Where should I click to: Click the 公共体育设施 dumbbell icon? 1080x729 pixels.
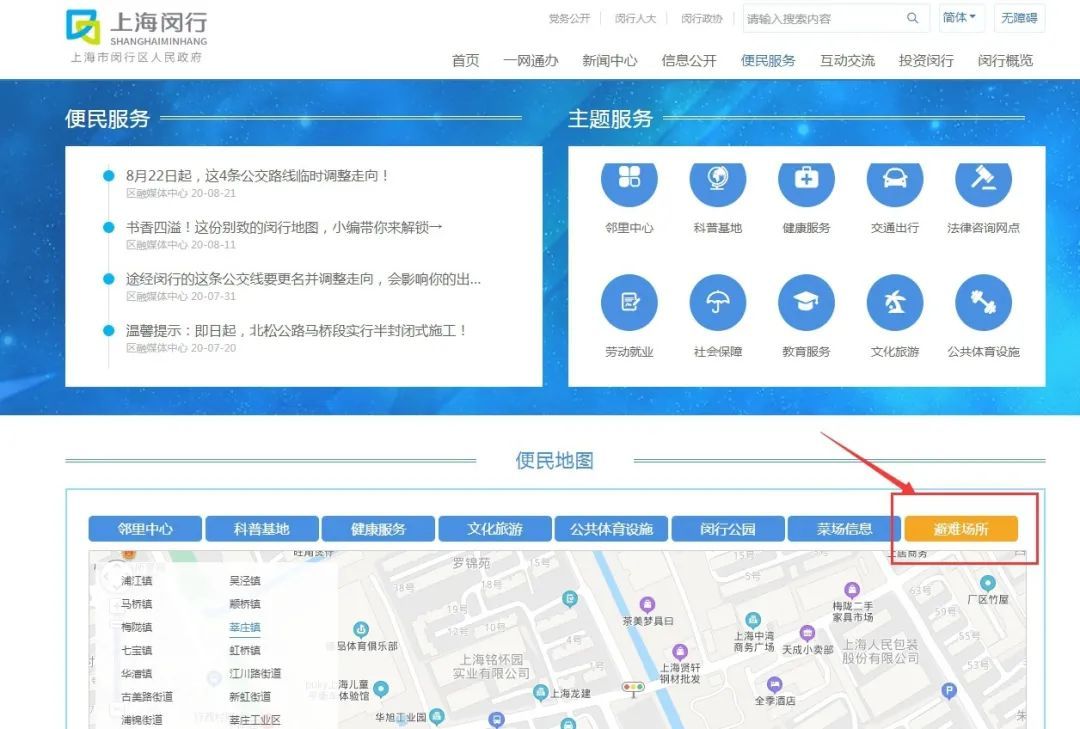tap(983, 302)
